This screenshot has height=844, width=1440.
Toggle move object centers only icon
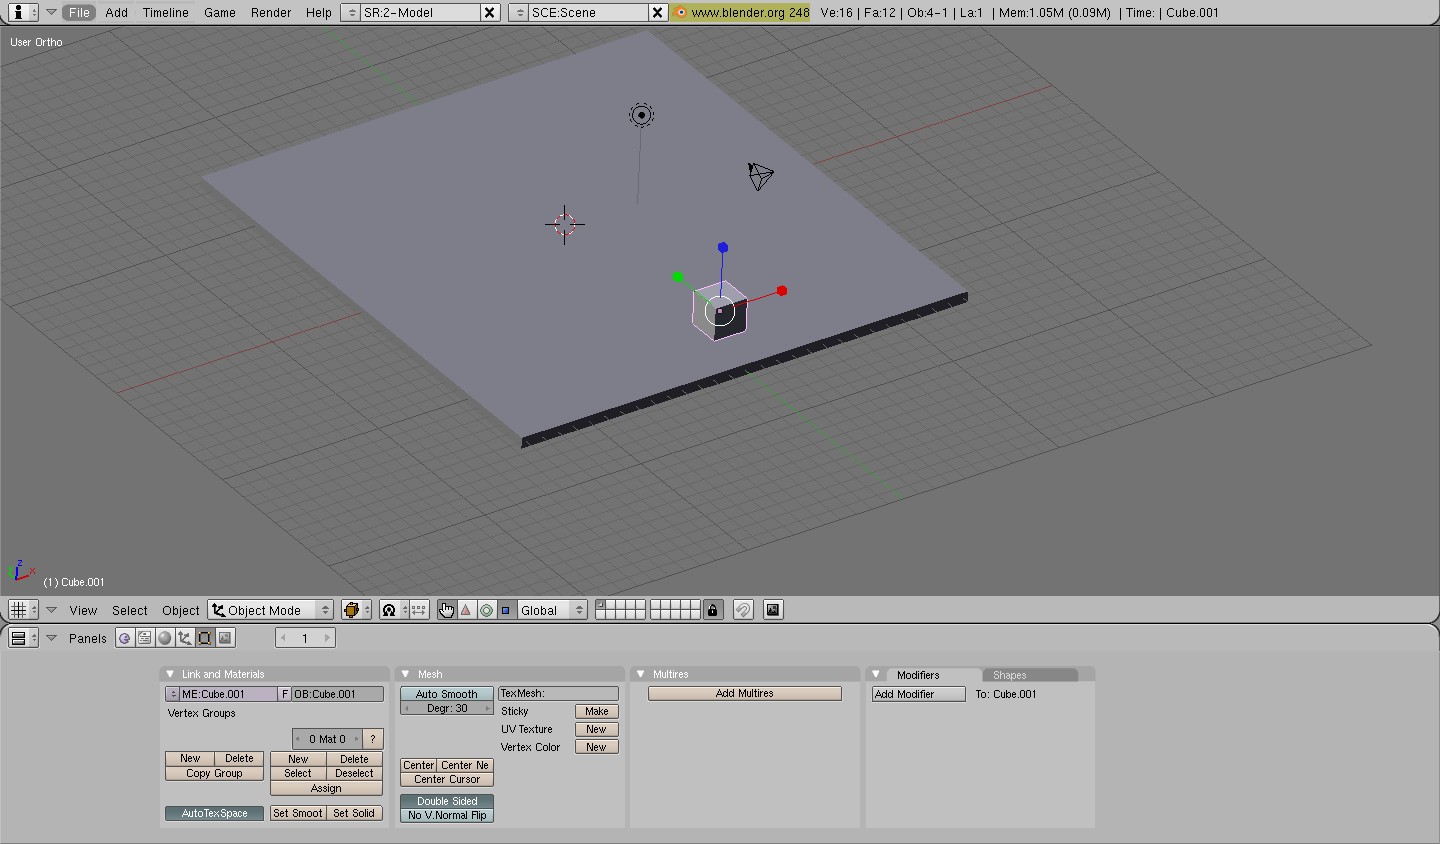click(x=420, y=610)
